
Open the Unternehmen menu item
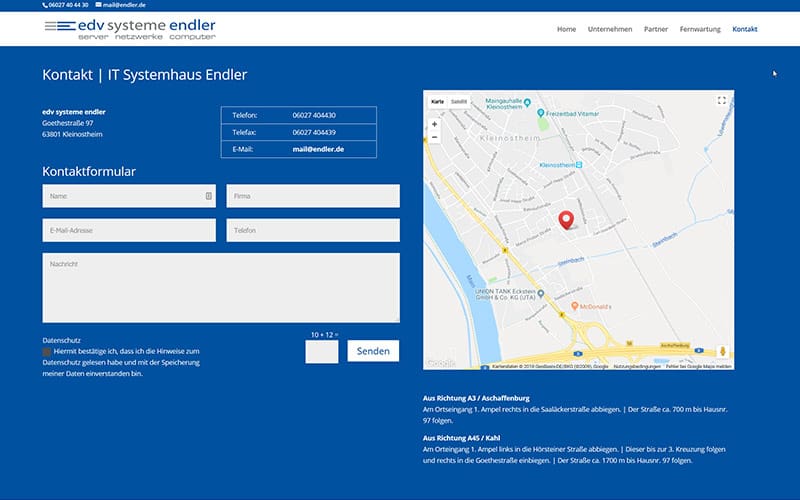(x=610, y=29)
